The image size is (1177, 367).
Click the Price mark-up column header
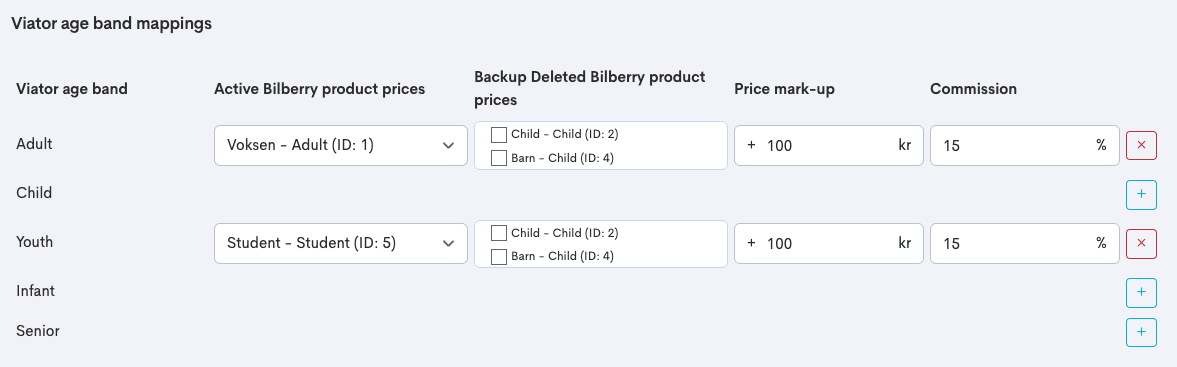click(x=784, y=89)
